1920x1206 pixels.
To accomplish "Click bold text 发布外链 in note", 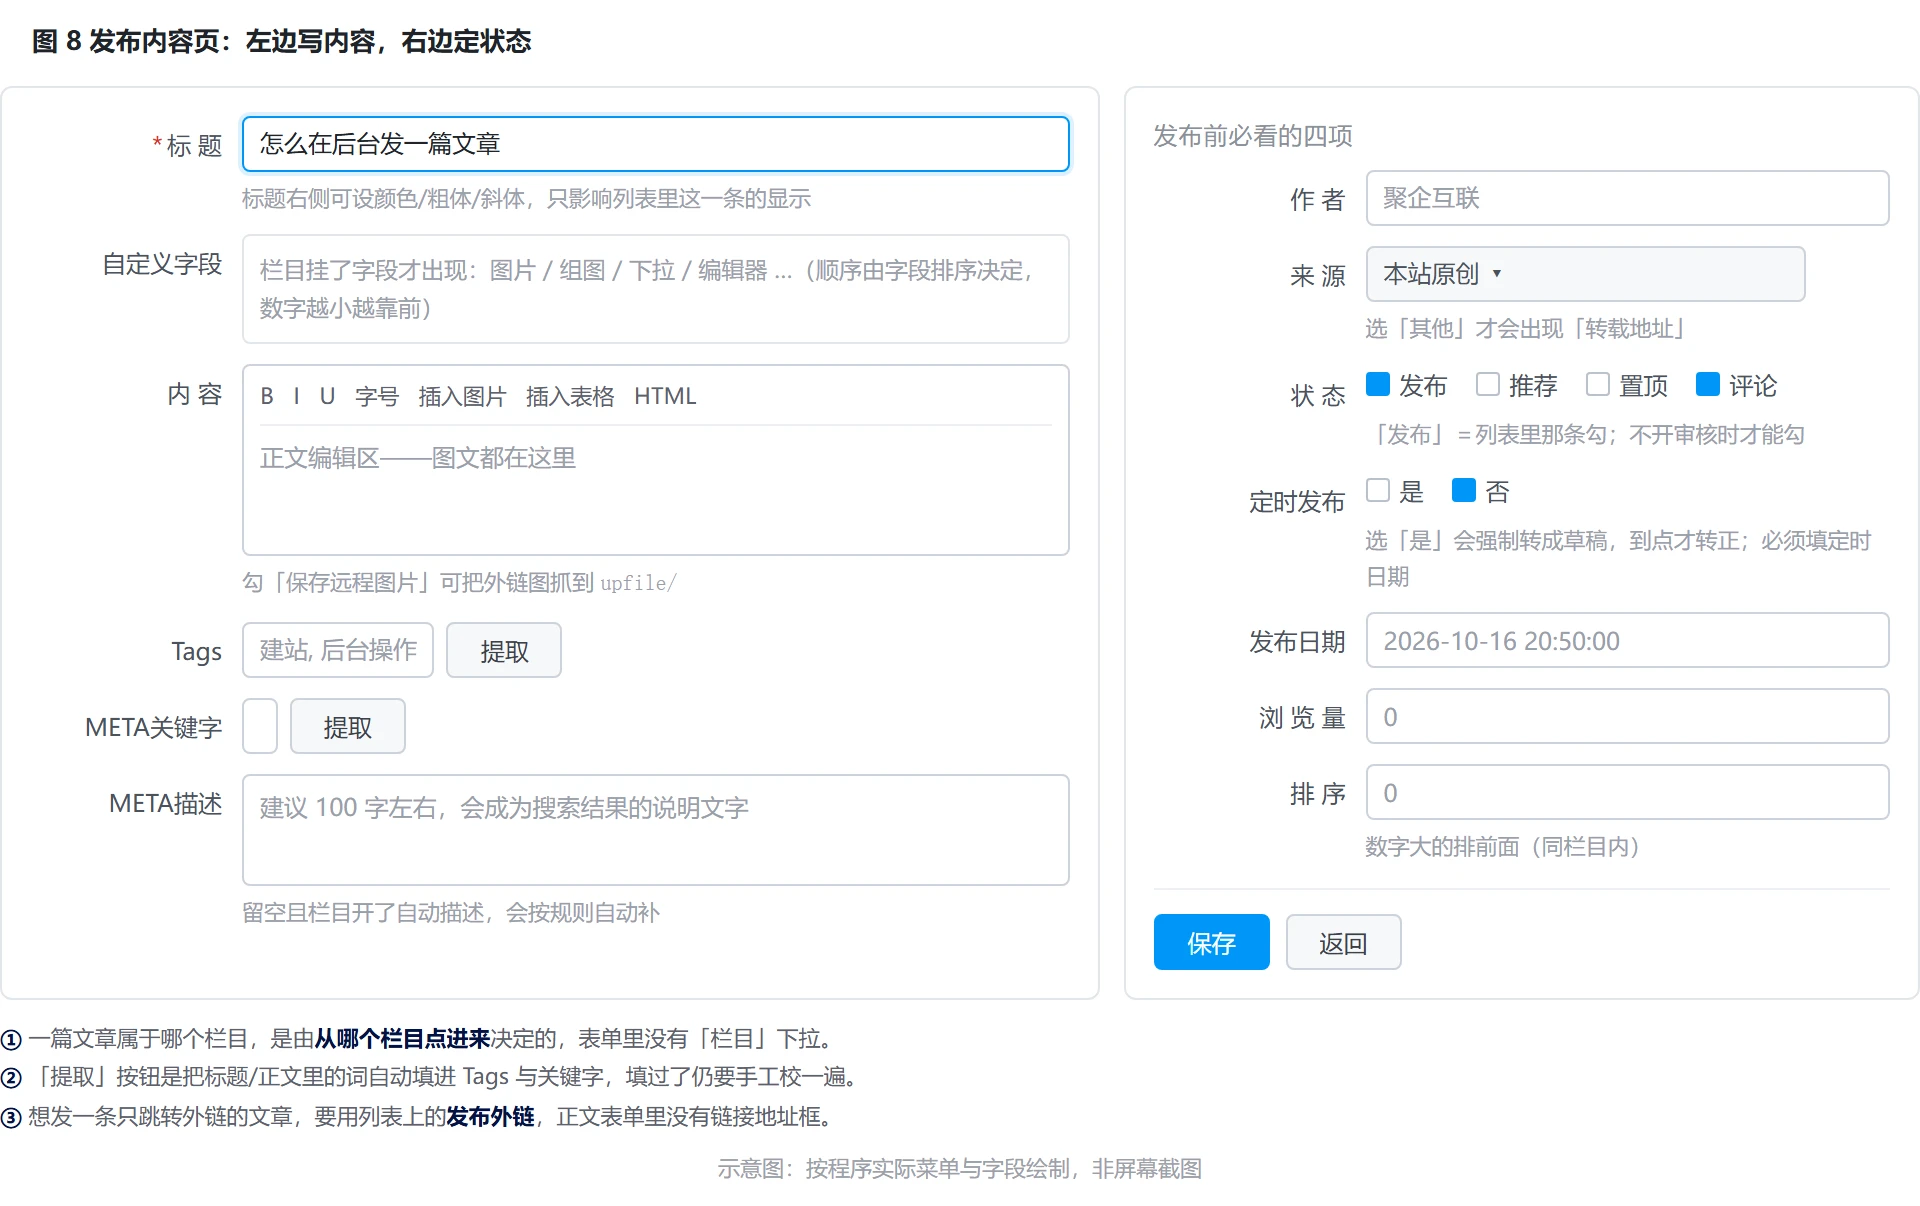I will point(490,1117).
